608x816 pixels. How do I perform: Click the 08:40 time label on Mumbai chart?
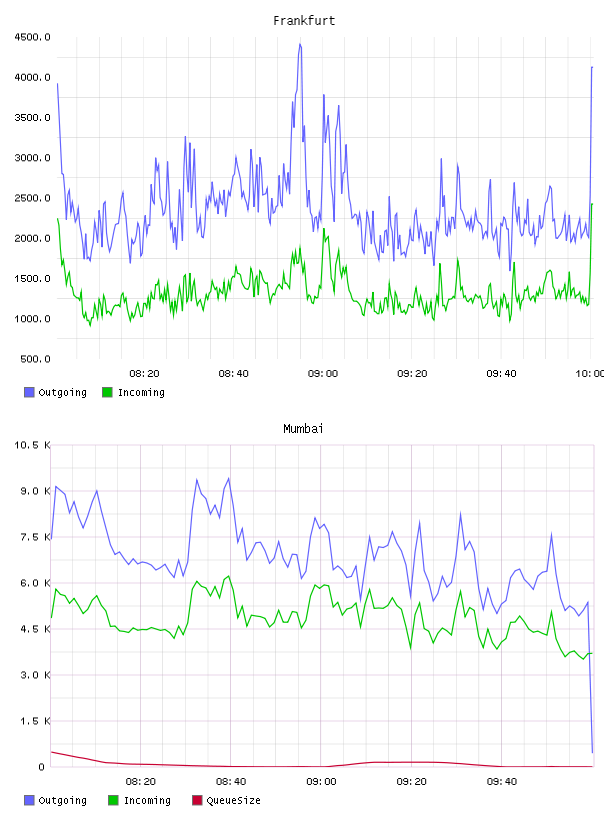click(231, 782)
